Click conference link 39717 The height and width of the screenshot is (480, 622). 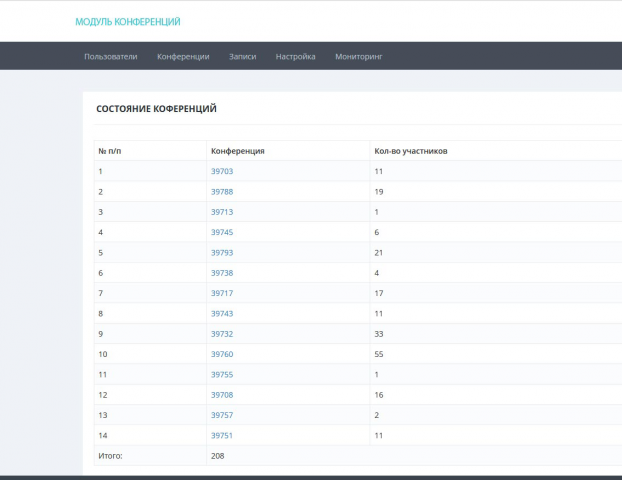coord(222,293)
